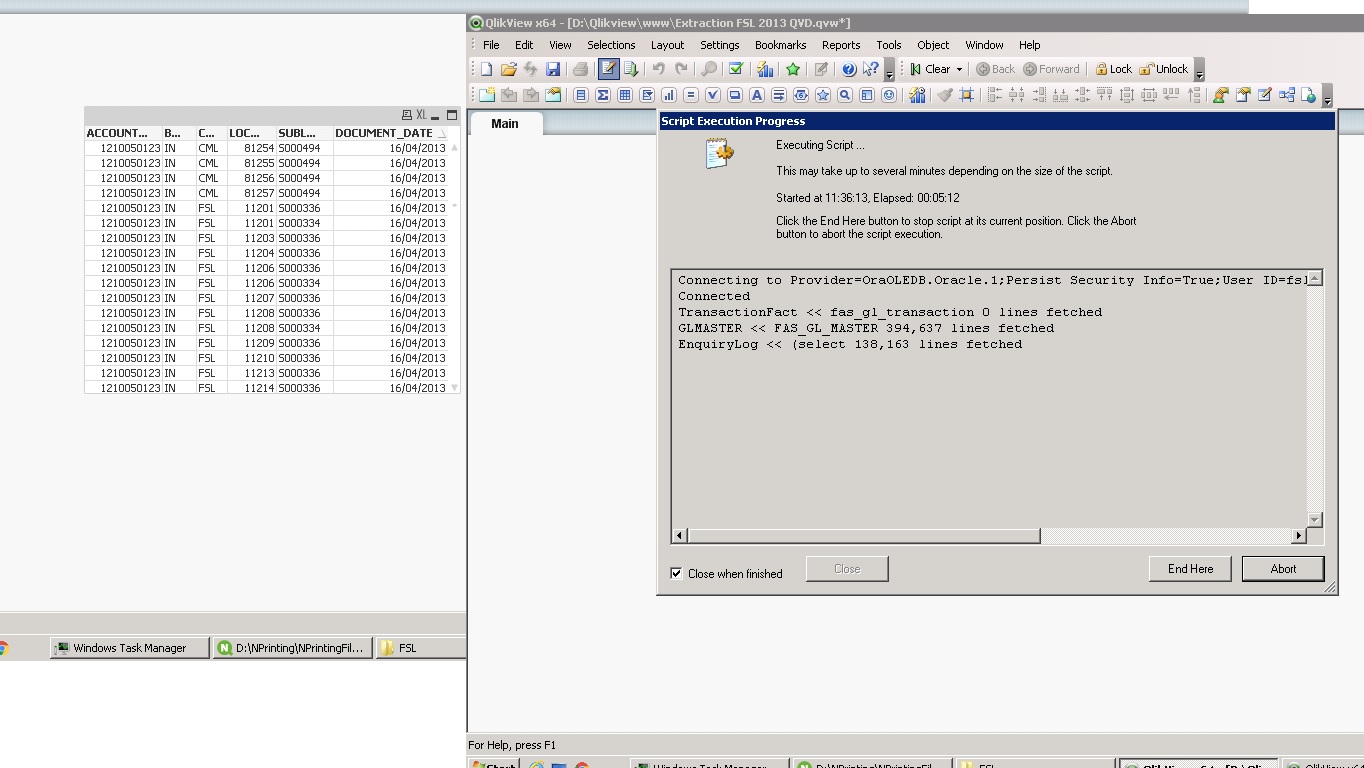This screenshot has width=1364, height=768.
Task: Open the Bookmarks menu
Action: coord(780,45)
